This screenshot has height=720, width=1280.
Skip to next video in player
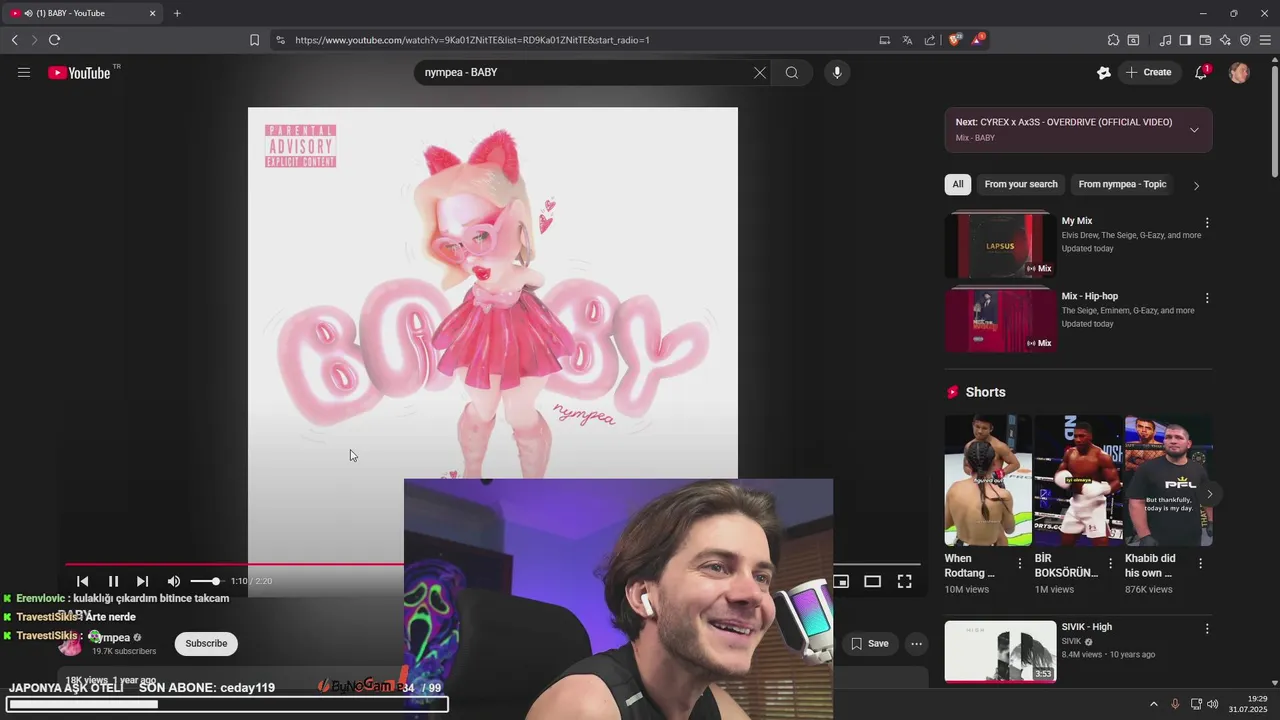(x=142, y=581)
